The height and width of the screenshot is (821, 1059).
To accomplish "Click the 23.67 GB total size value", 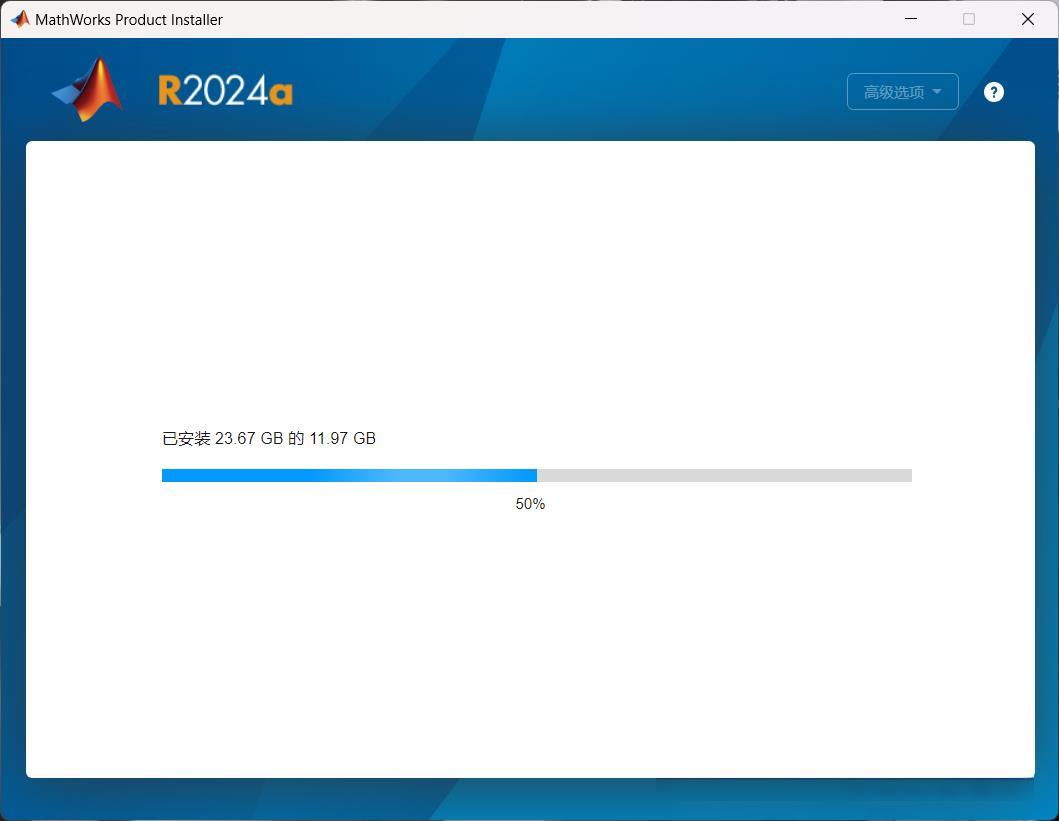I will [x=249, y=438].
